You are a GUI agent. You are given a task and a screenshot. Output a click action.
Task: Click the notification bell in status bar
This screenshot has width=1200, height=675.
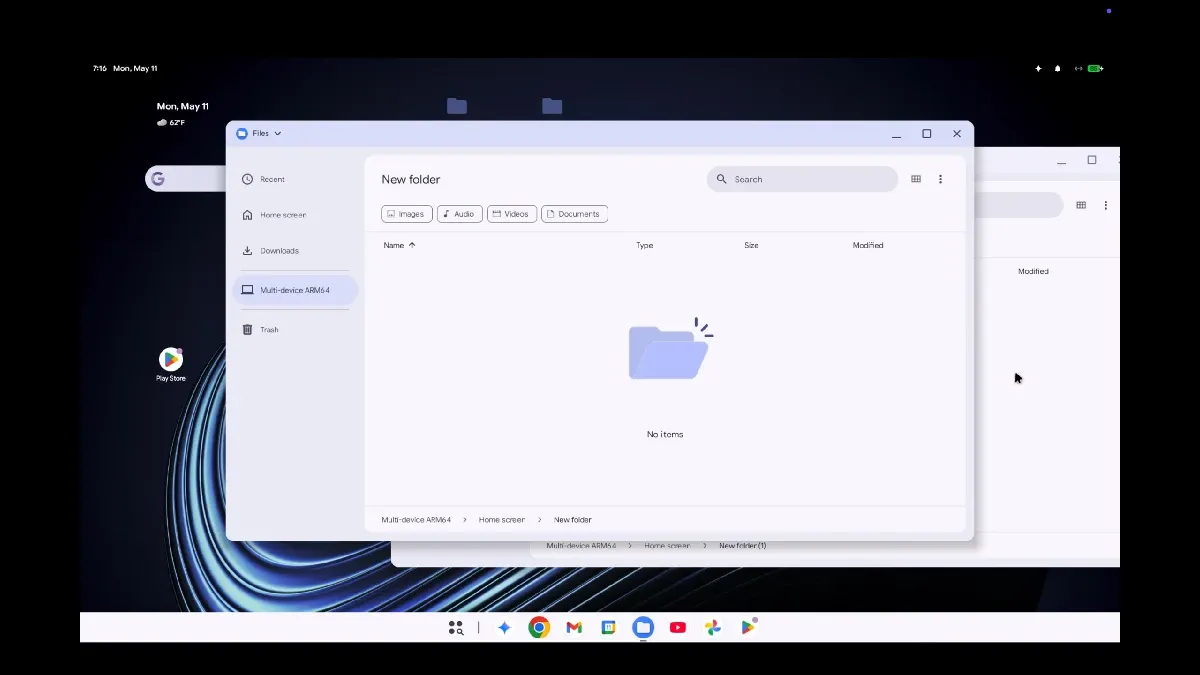tap(1058, 69)
